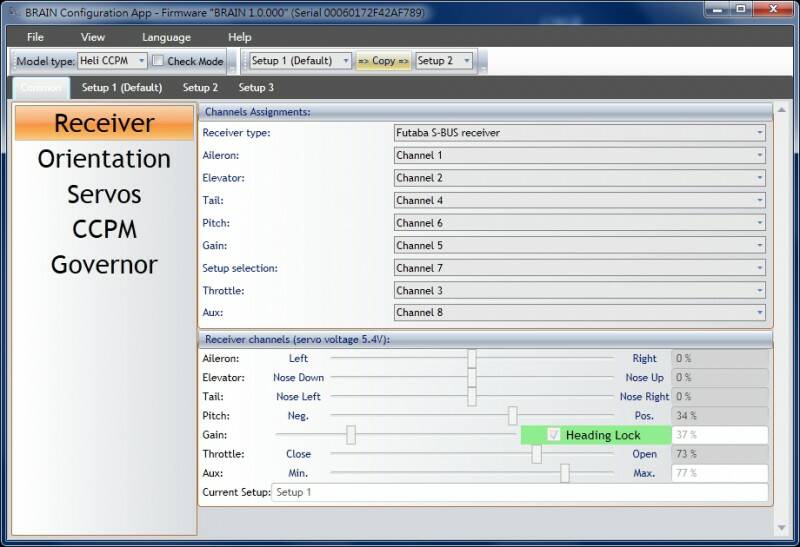
Task: Open the copy source Setup 1 dropdown
Action: point(300,61)
